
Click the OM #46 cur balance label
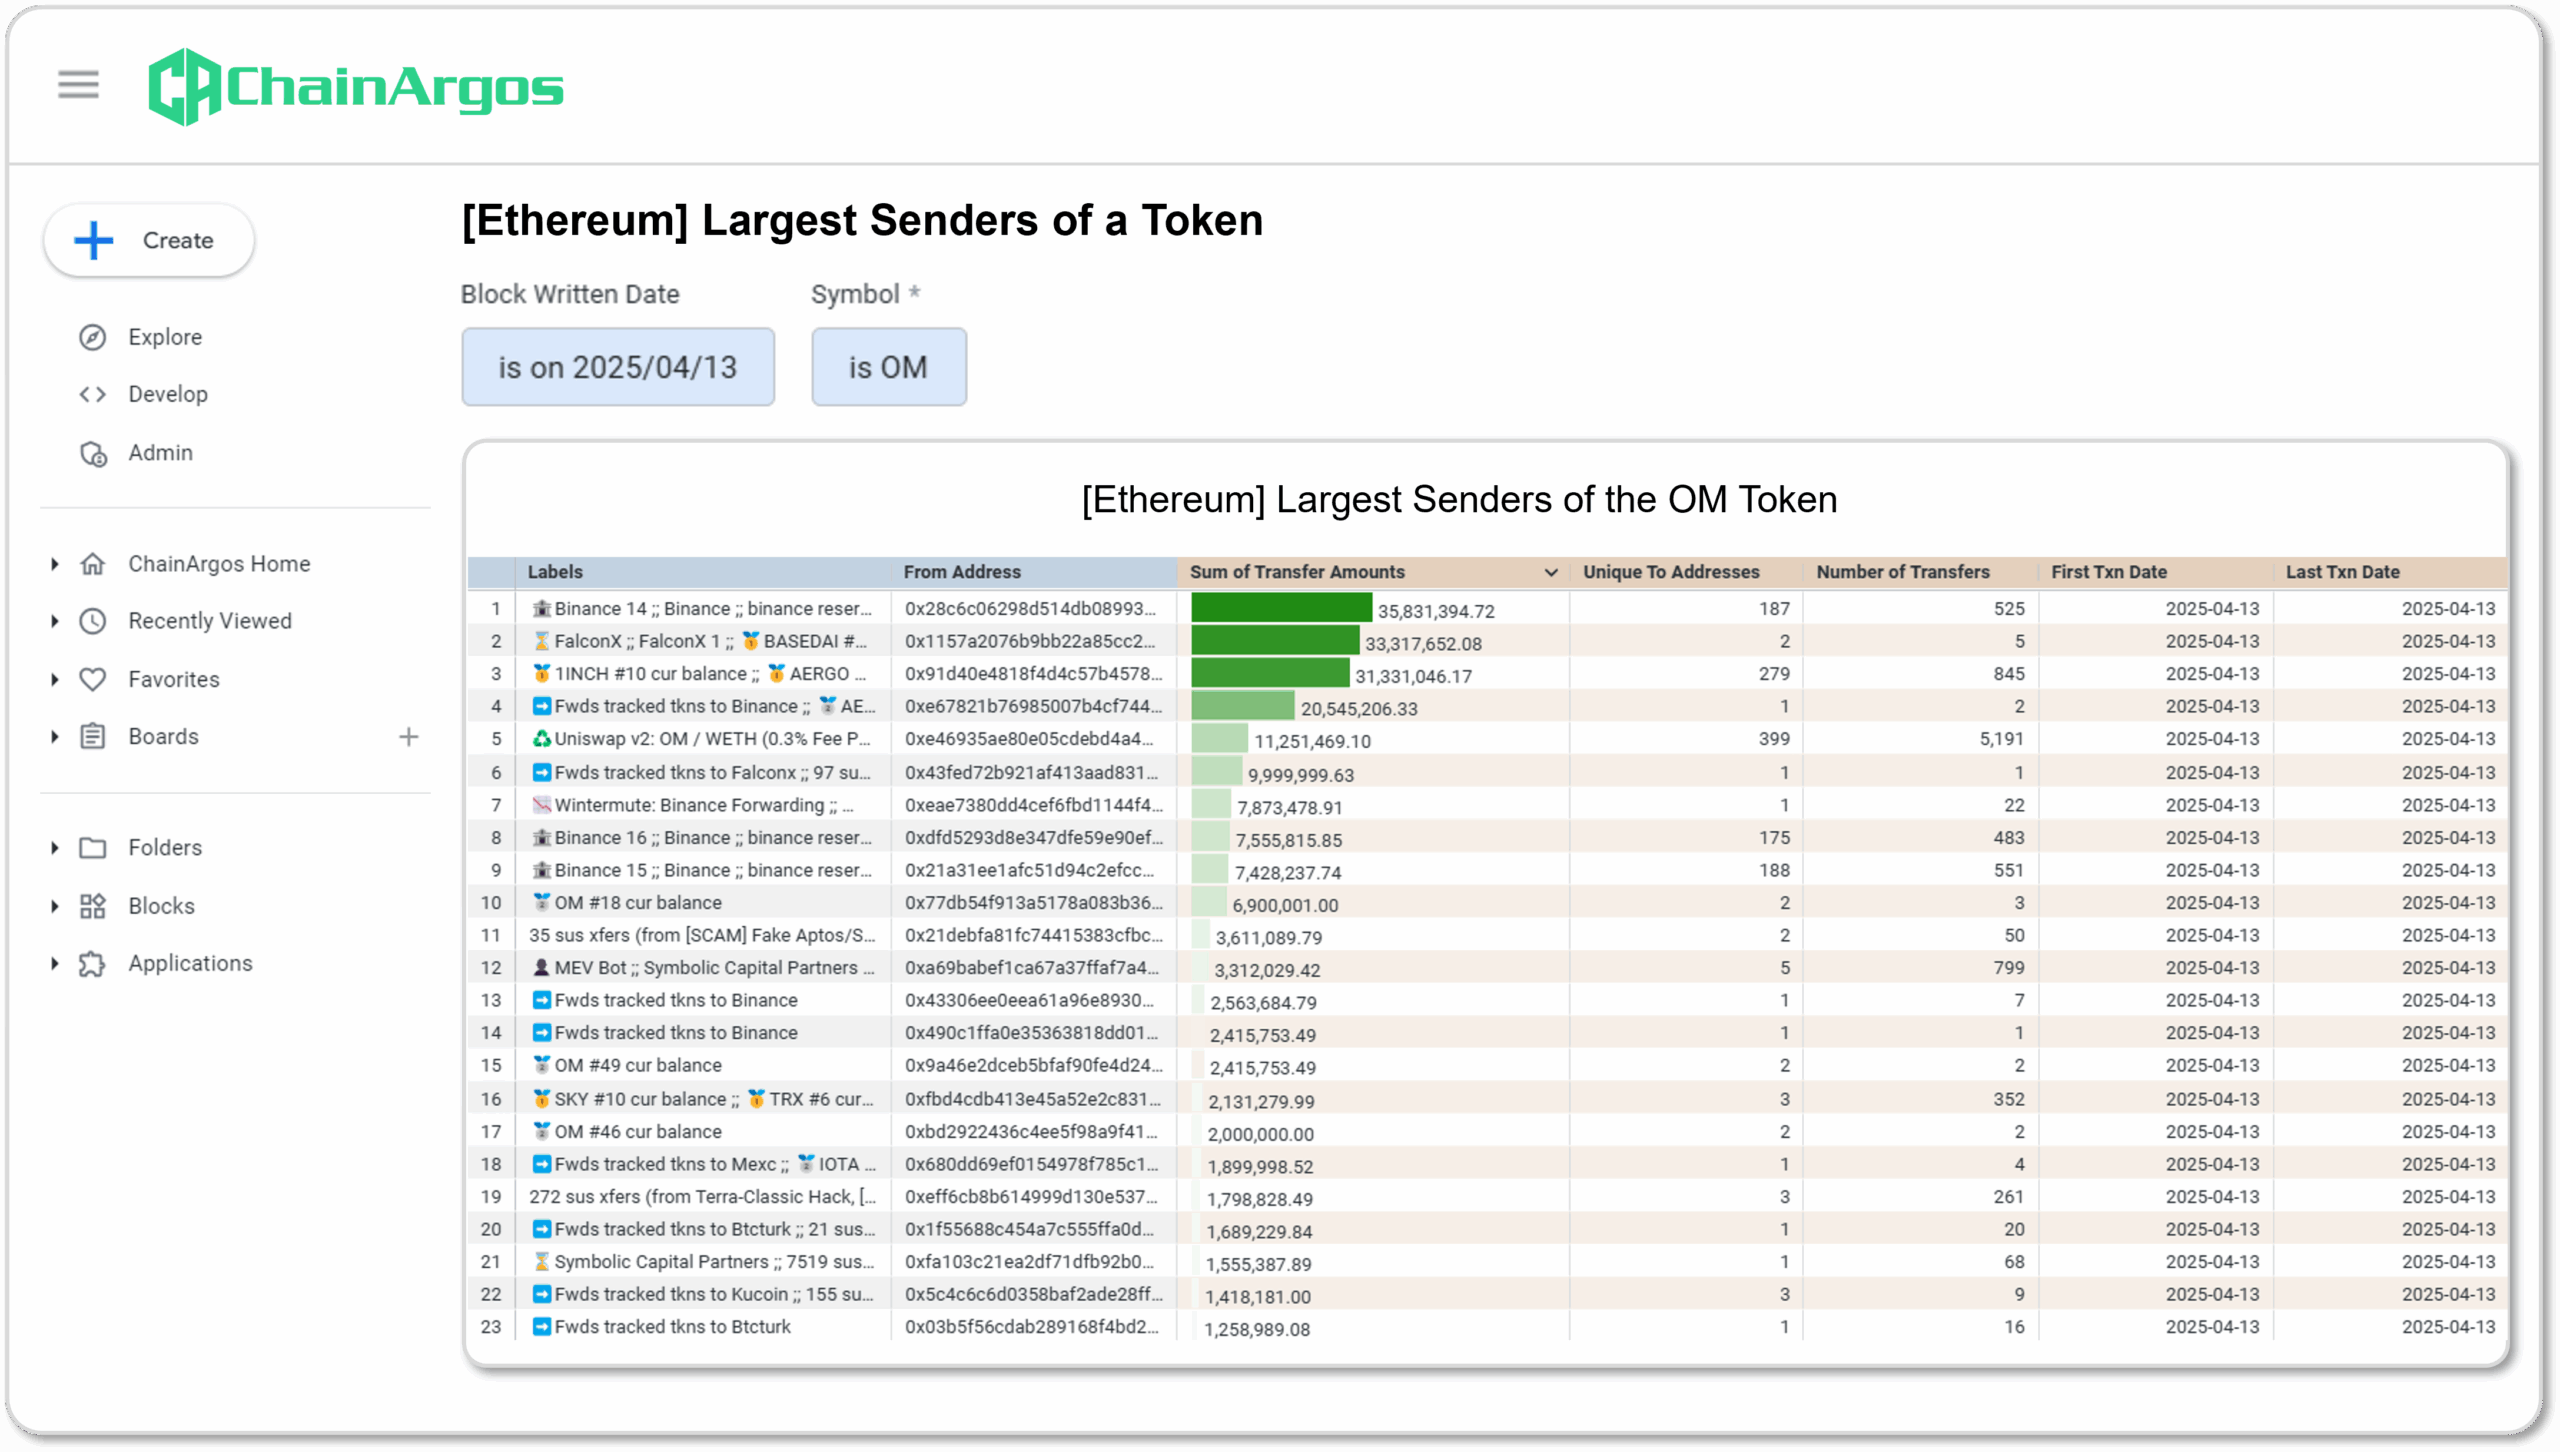coord(638,1132)
